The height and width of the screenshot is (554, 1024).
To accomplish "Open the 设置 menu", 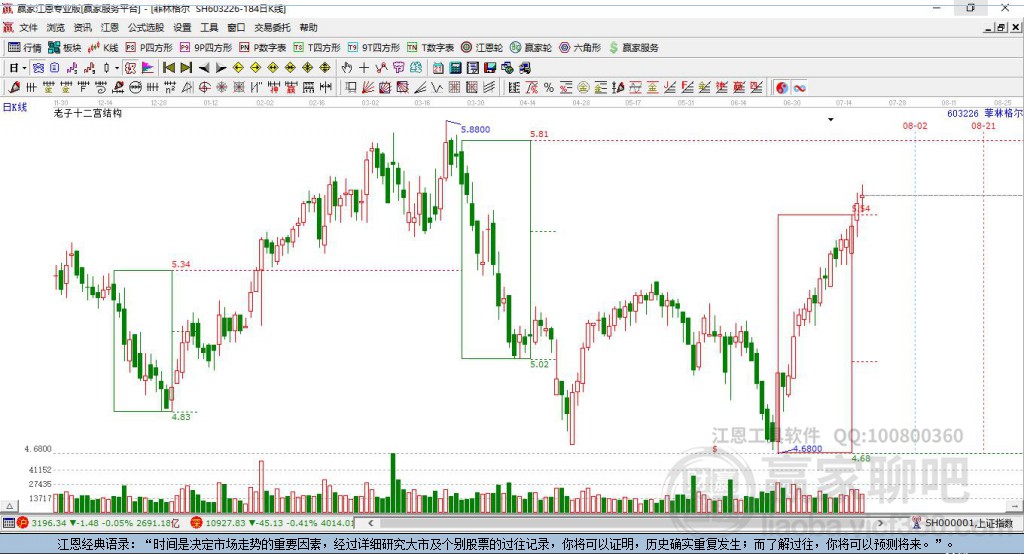I will pyautogui.click(x=182, y=27).
